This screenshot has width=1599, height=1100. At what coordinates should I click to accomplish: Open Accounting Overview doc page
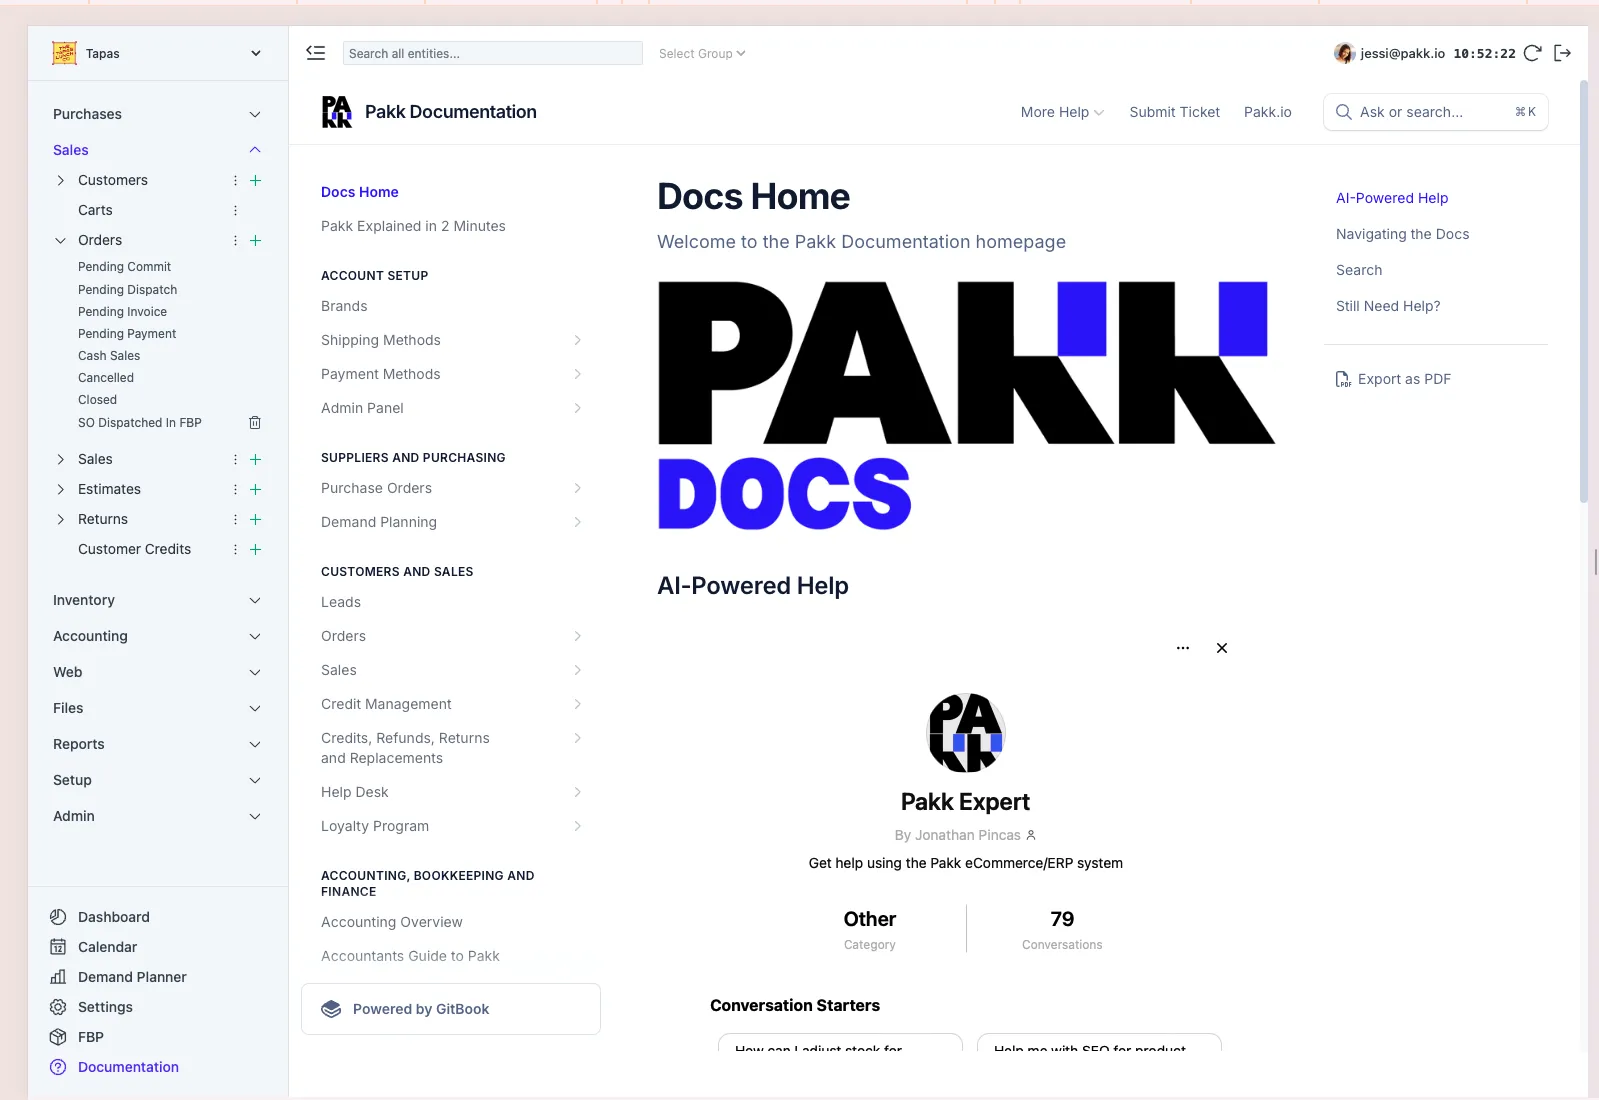[x=392, y=922]
